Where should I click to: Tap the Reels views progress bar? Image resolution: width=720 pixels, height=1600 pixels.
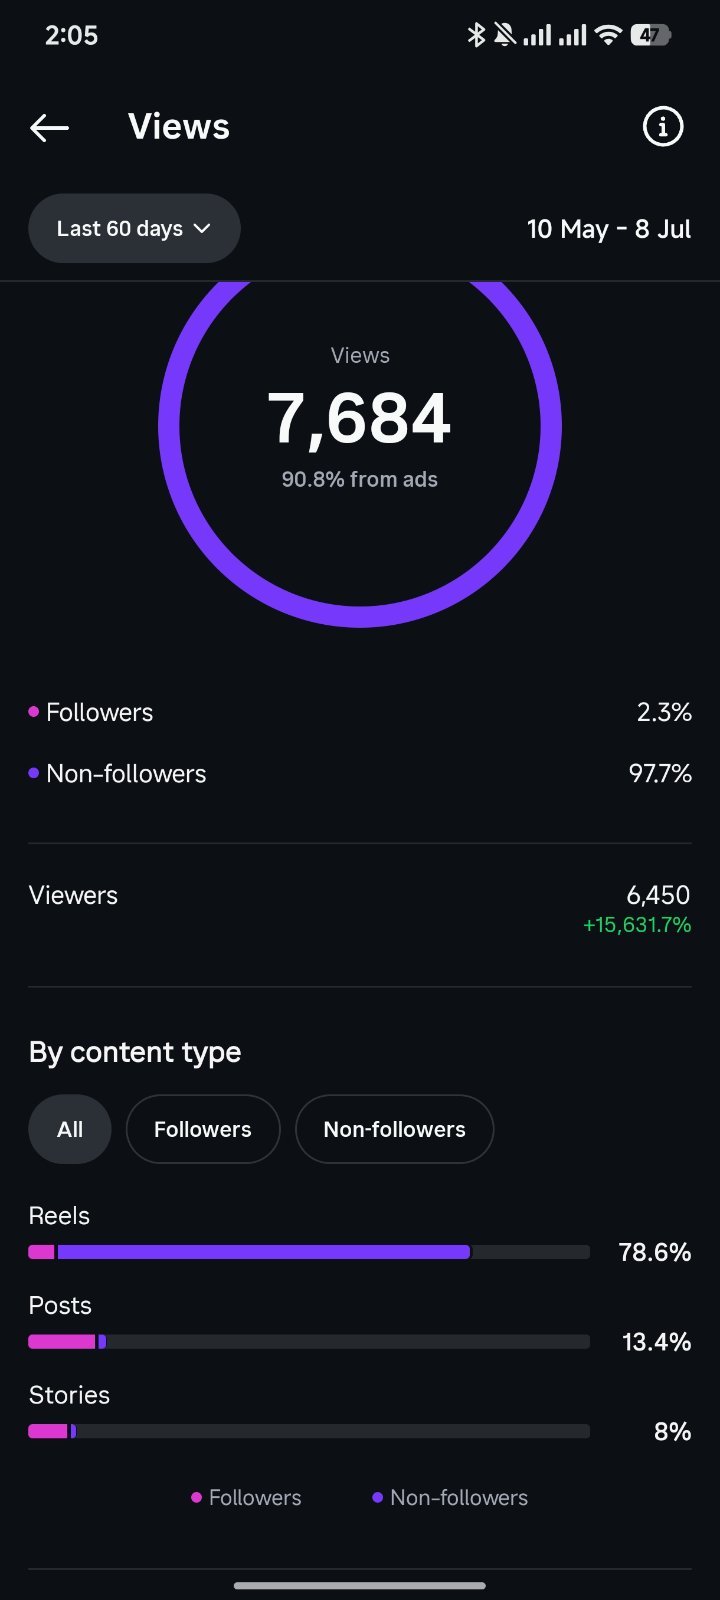(309, 1252)
